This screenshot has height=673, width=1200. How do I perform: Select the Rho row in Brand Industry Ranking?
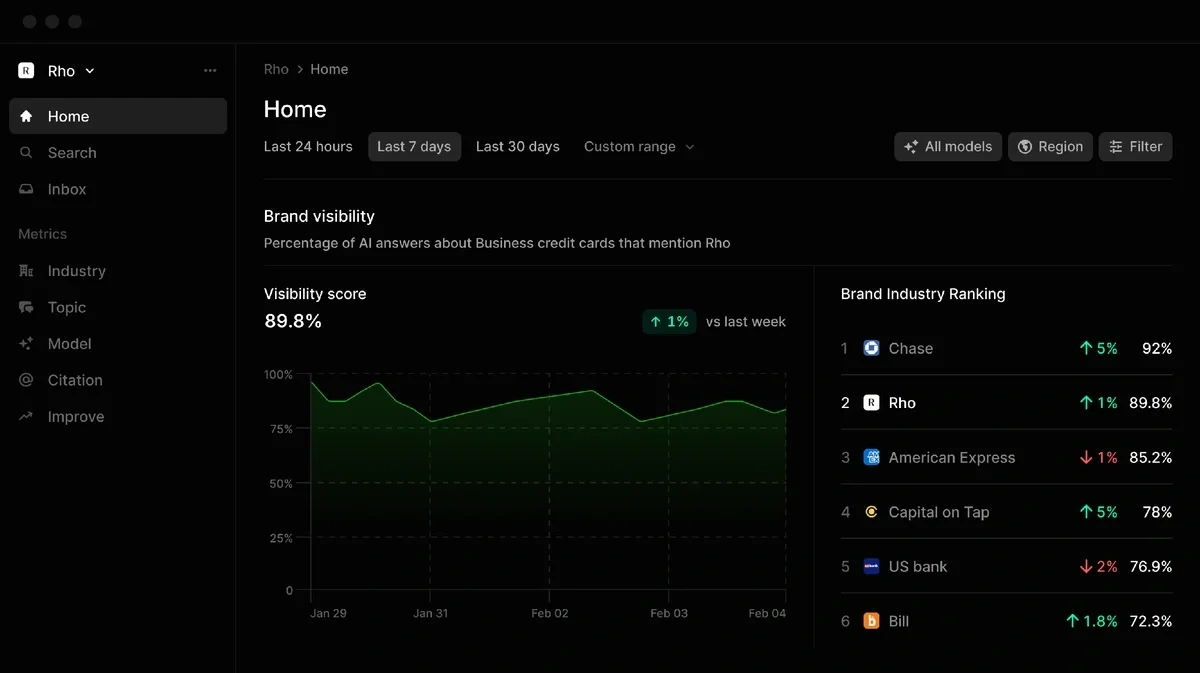coord(1005,402)
